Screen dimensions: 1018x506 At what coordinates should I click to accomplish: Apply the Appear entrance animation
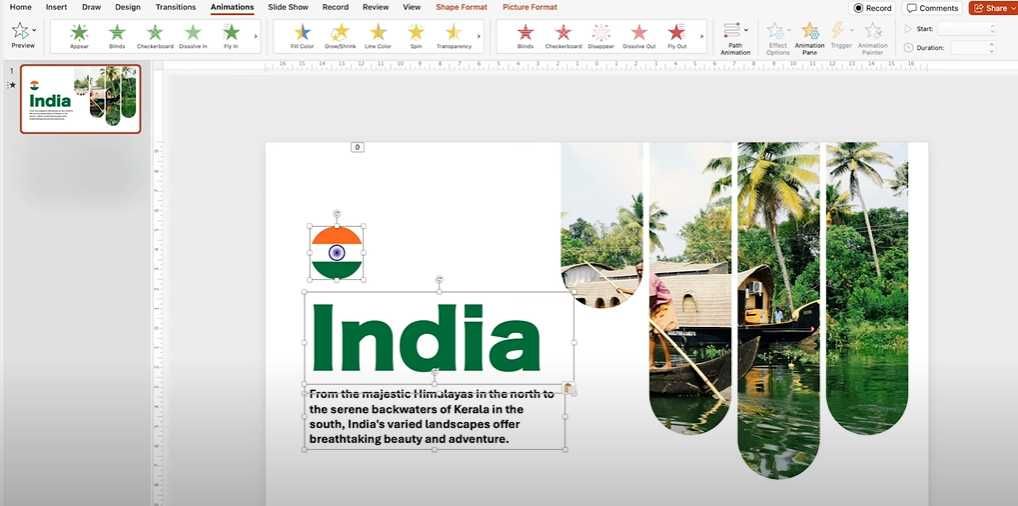(79, 36)
